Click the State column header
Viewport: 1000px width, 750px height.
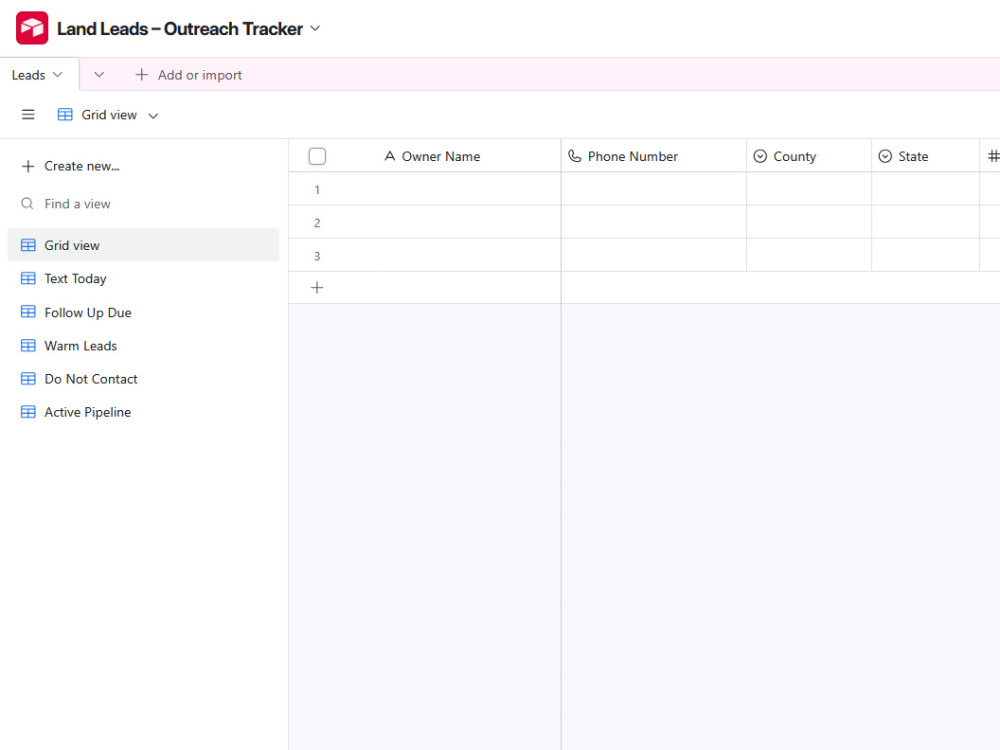pyautogui.click(x=925, y=156)
